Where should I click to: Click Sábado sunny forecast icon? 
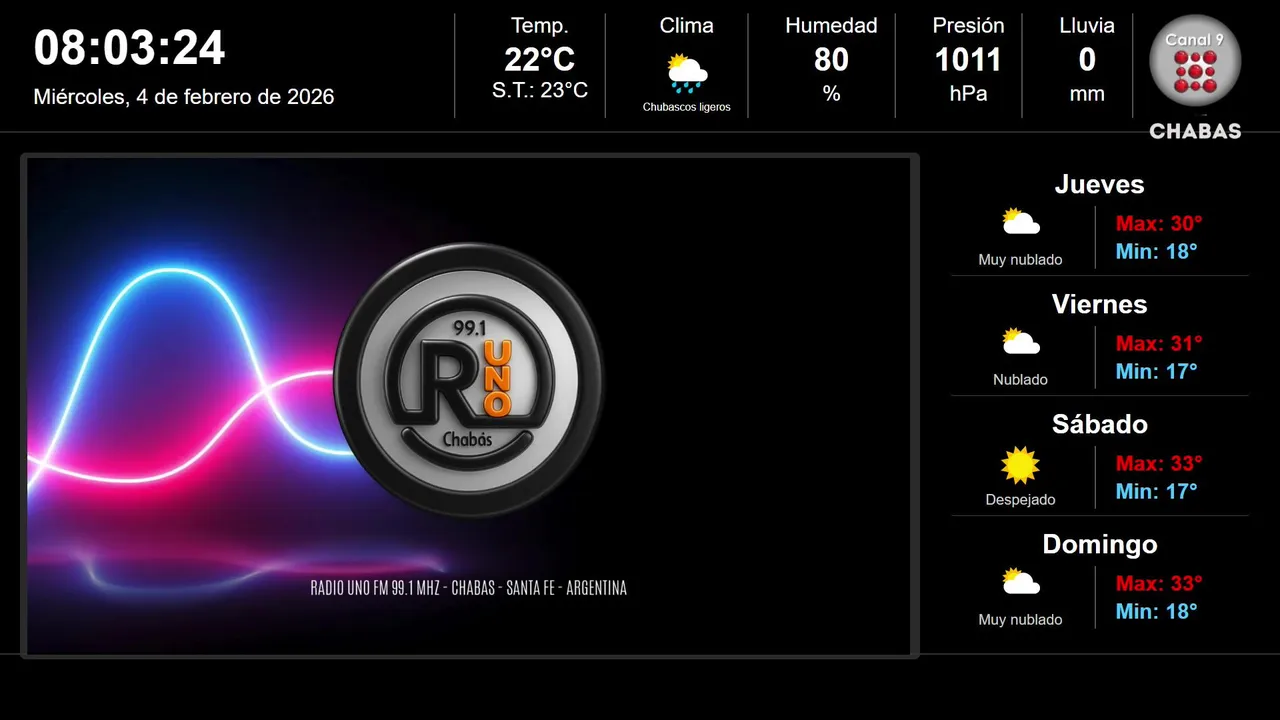(x=1021, y=465)
